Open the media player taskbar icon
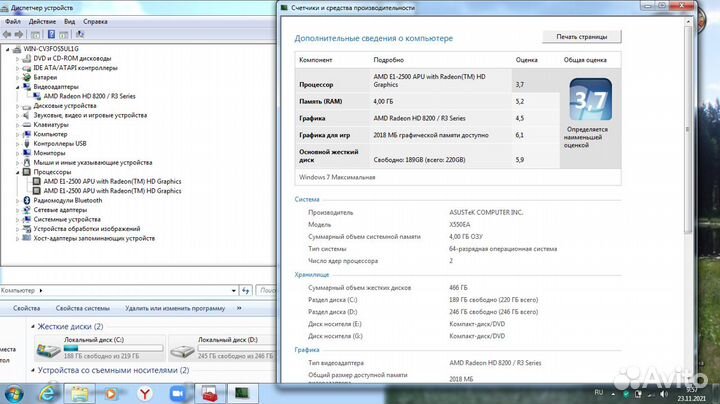 coord(111,394)
